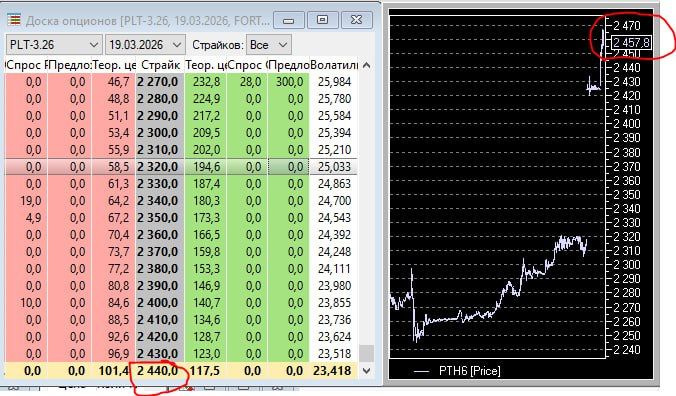Screen dimensions: 676x396
Task: Select the strike 2 310,0 cell
Action: (160, 150)
